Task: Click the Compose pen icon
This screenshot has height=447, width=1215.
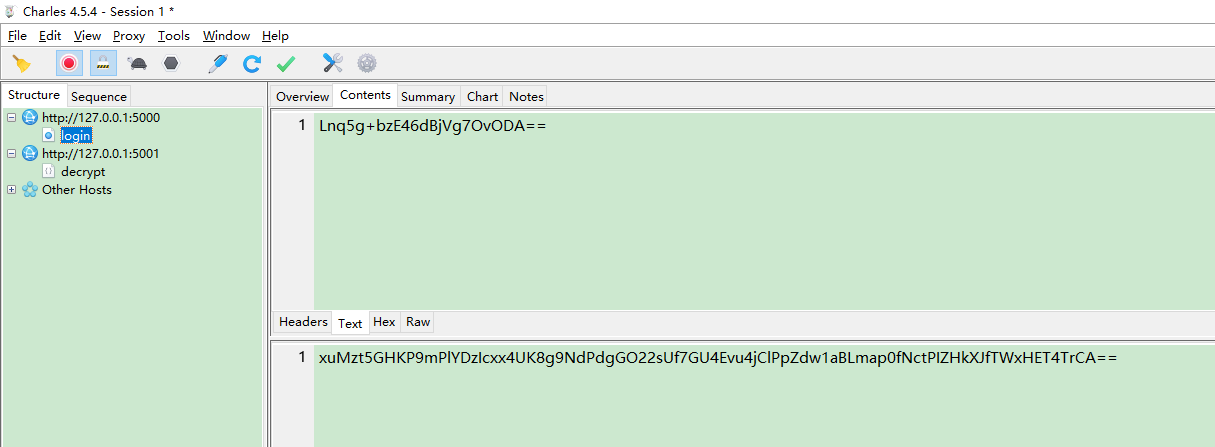Action: tap(217, 63)
